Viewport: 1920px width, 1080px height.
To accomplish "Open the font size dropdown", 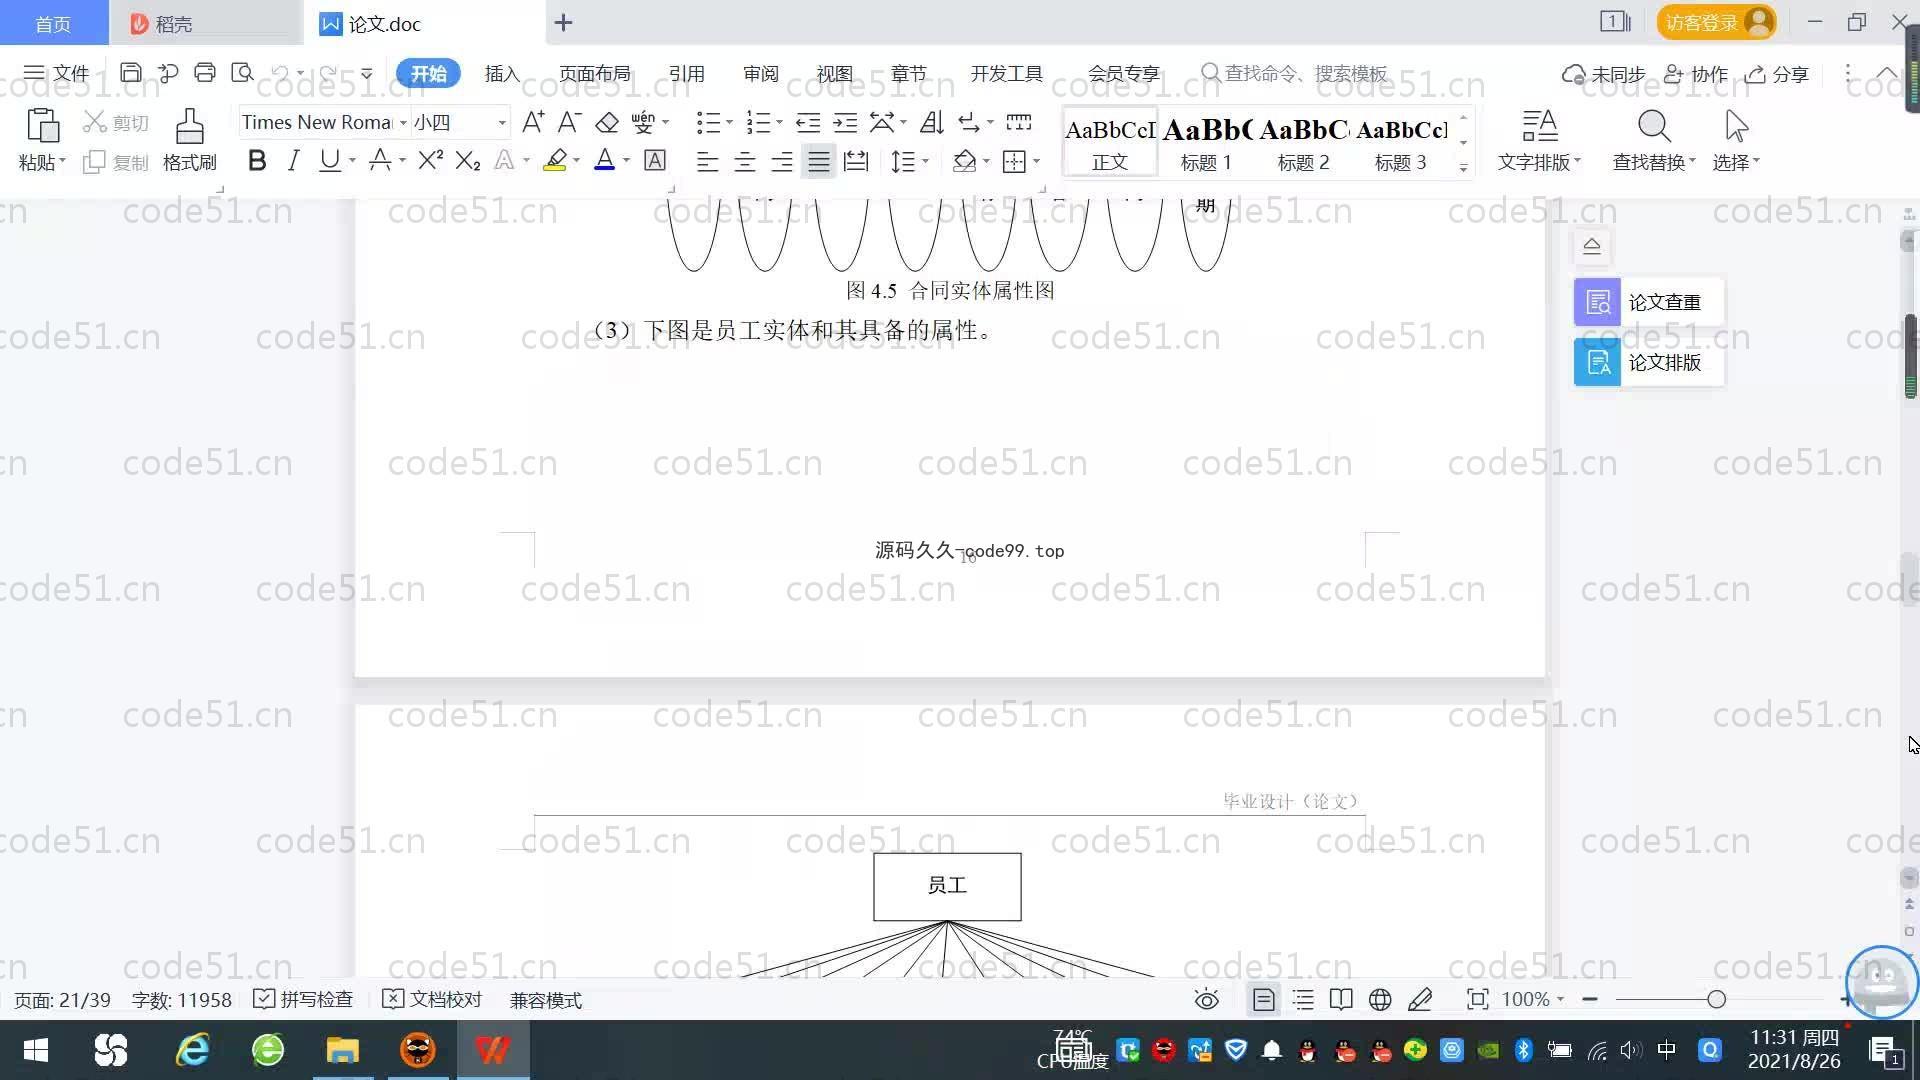I will point(502,123).
